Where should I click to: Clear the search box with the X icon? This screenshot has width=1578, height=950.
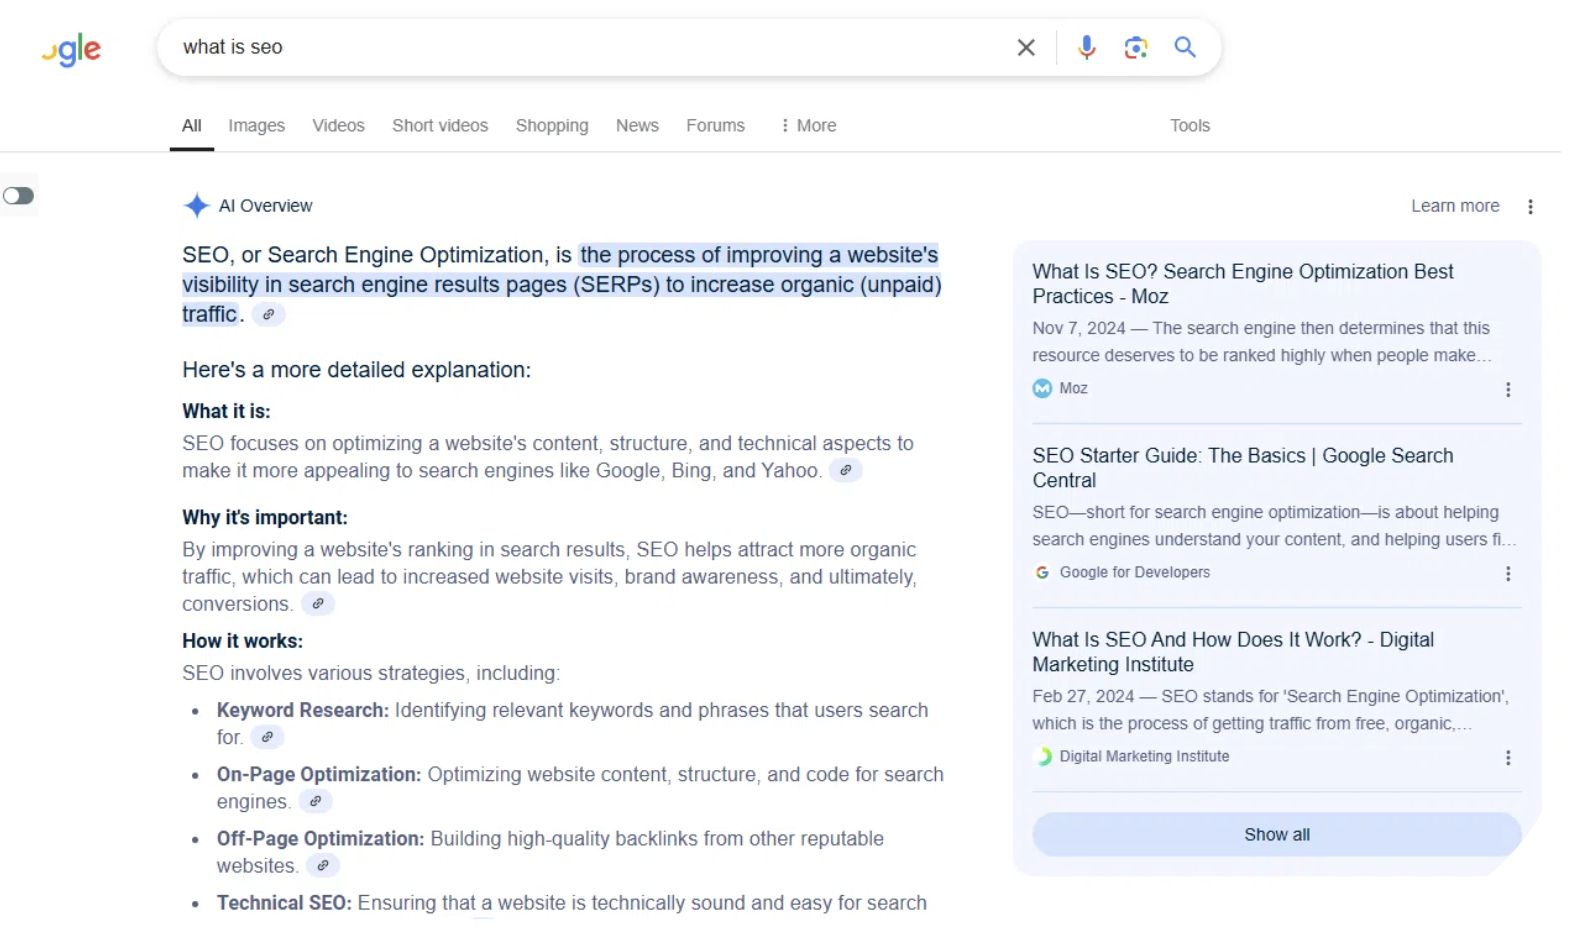pyautogui.click(x=1026, y=47)
